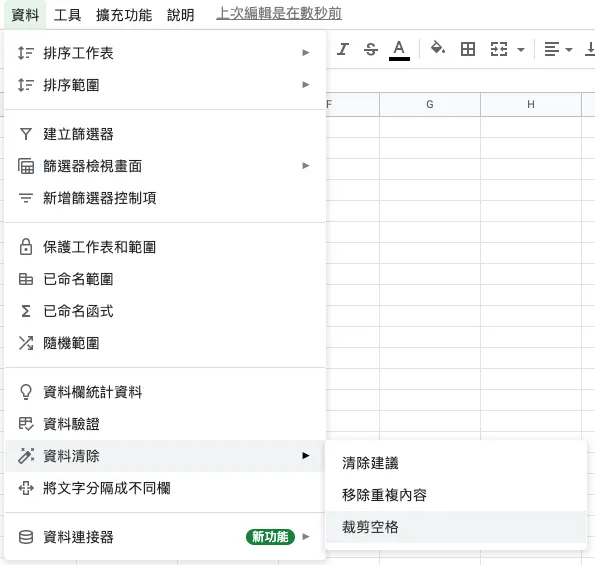Open the merge cells dropdown arrow
Screen dimensions: 595x565
[521, 50]
